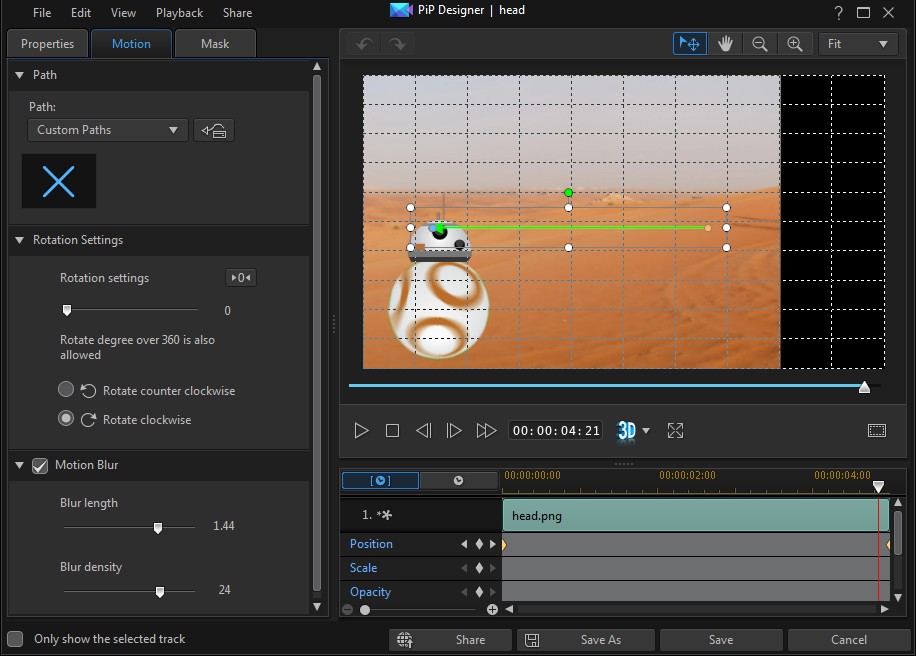Open the Playback menu

pyautogui.click(x=179, y=13)
